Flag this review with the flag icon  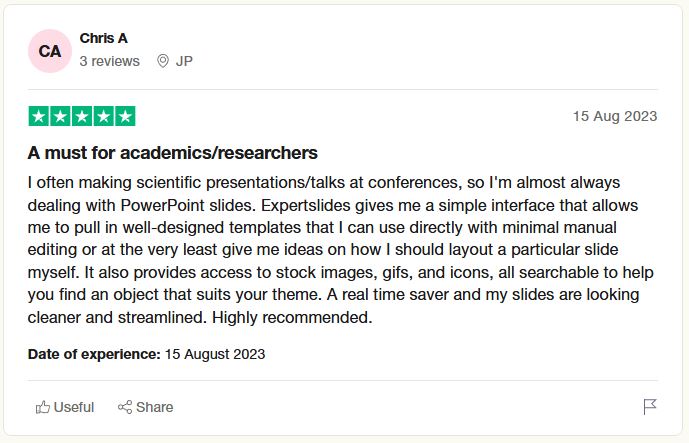click(x=649, y=407)
